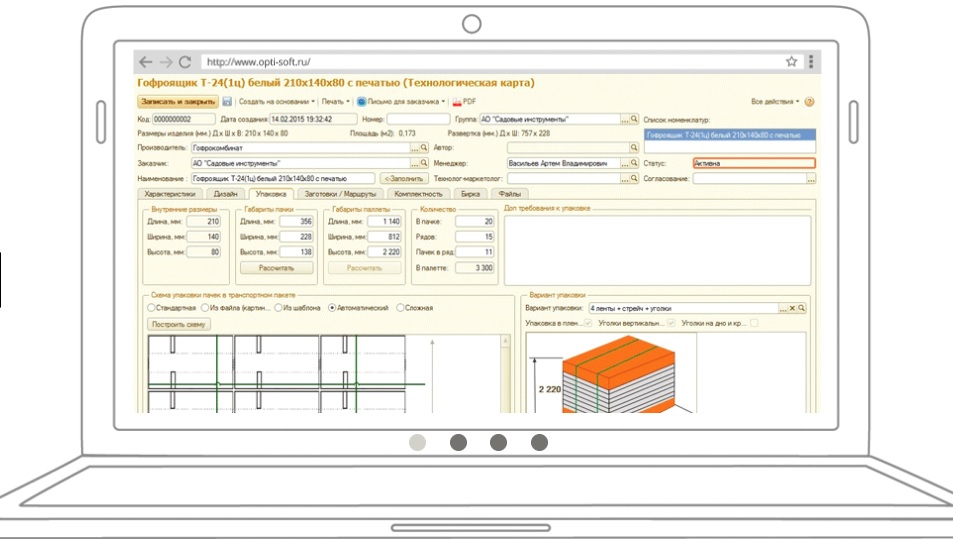Select the Сложная radio option

click(x=400, y=308)
